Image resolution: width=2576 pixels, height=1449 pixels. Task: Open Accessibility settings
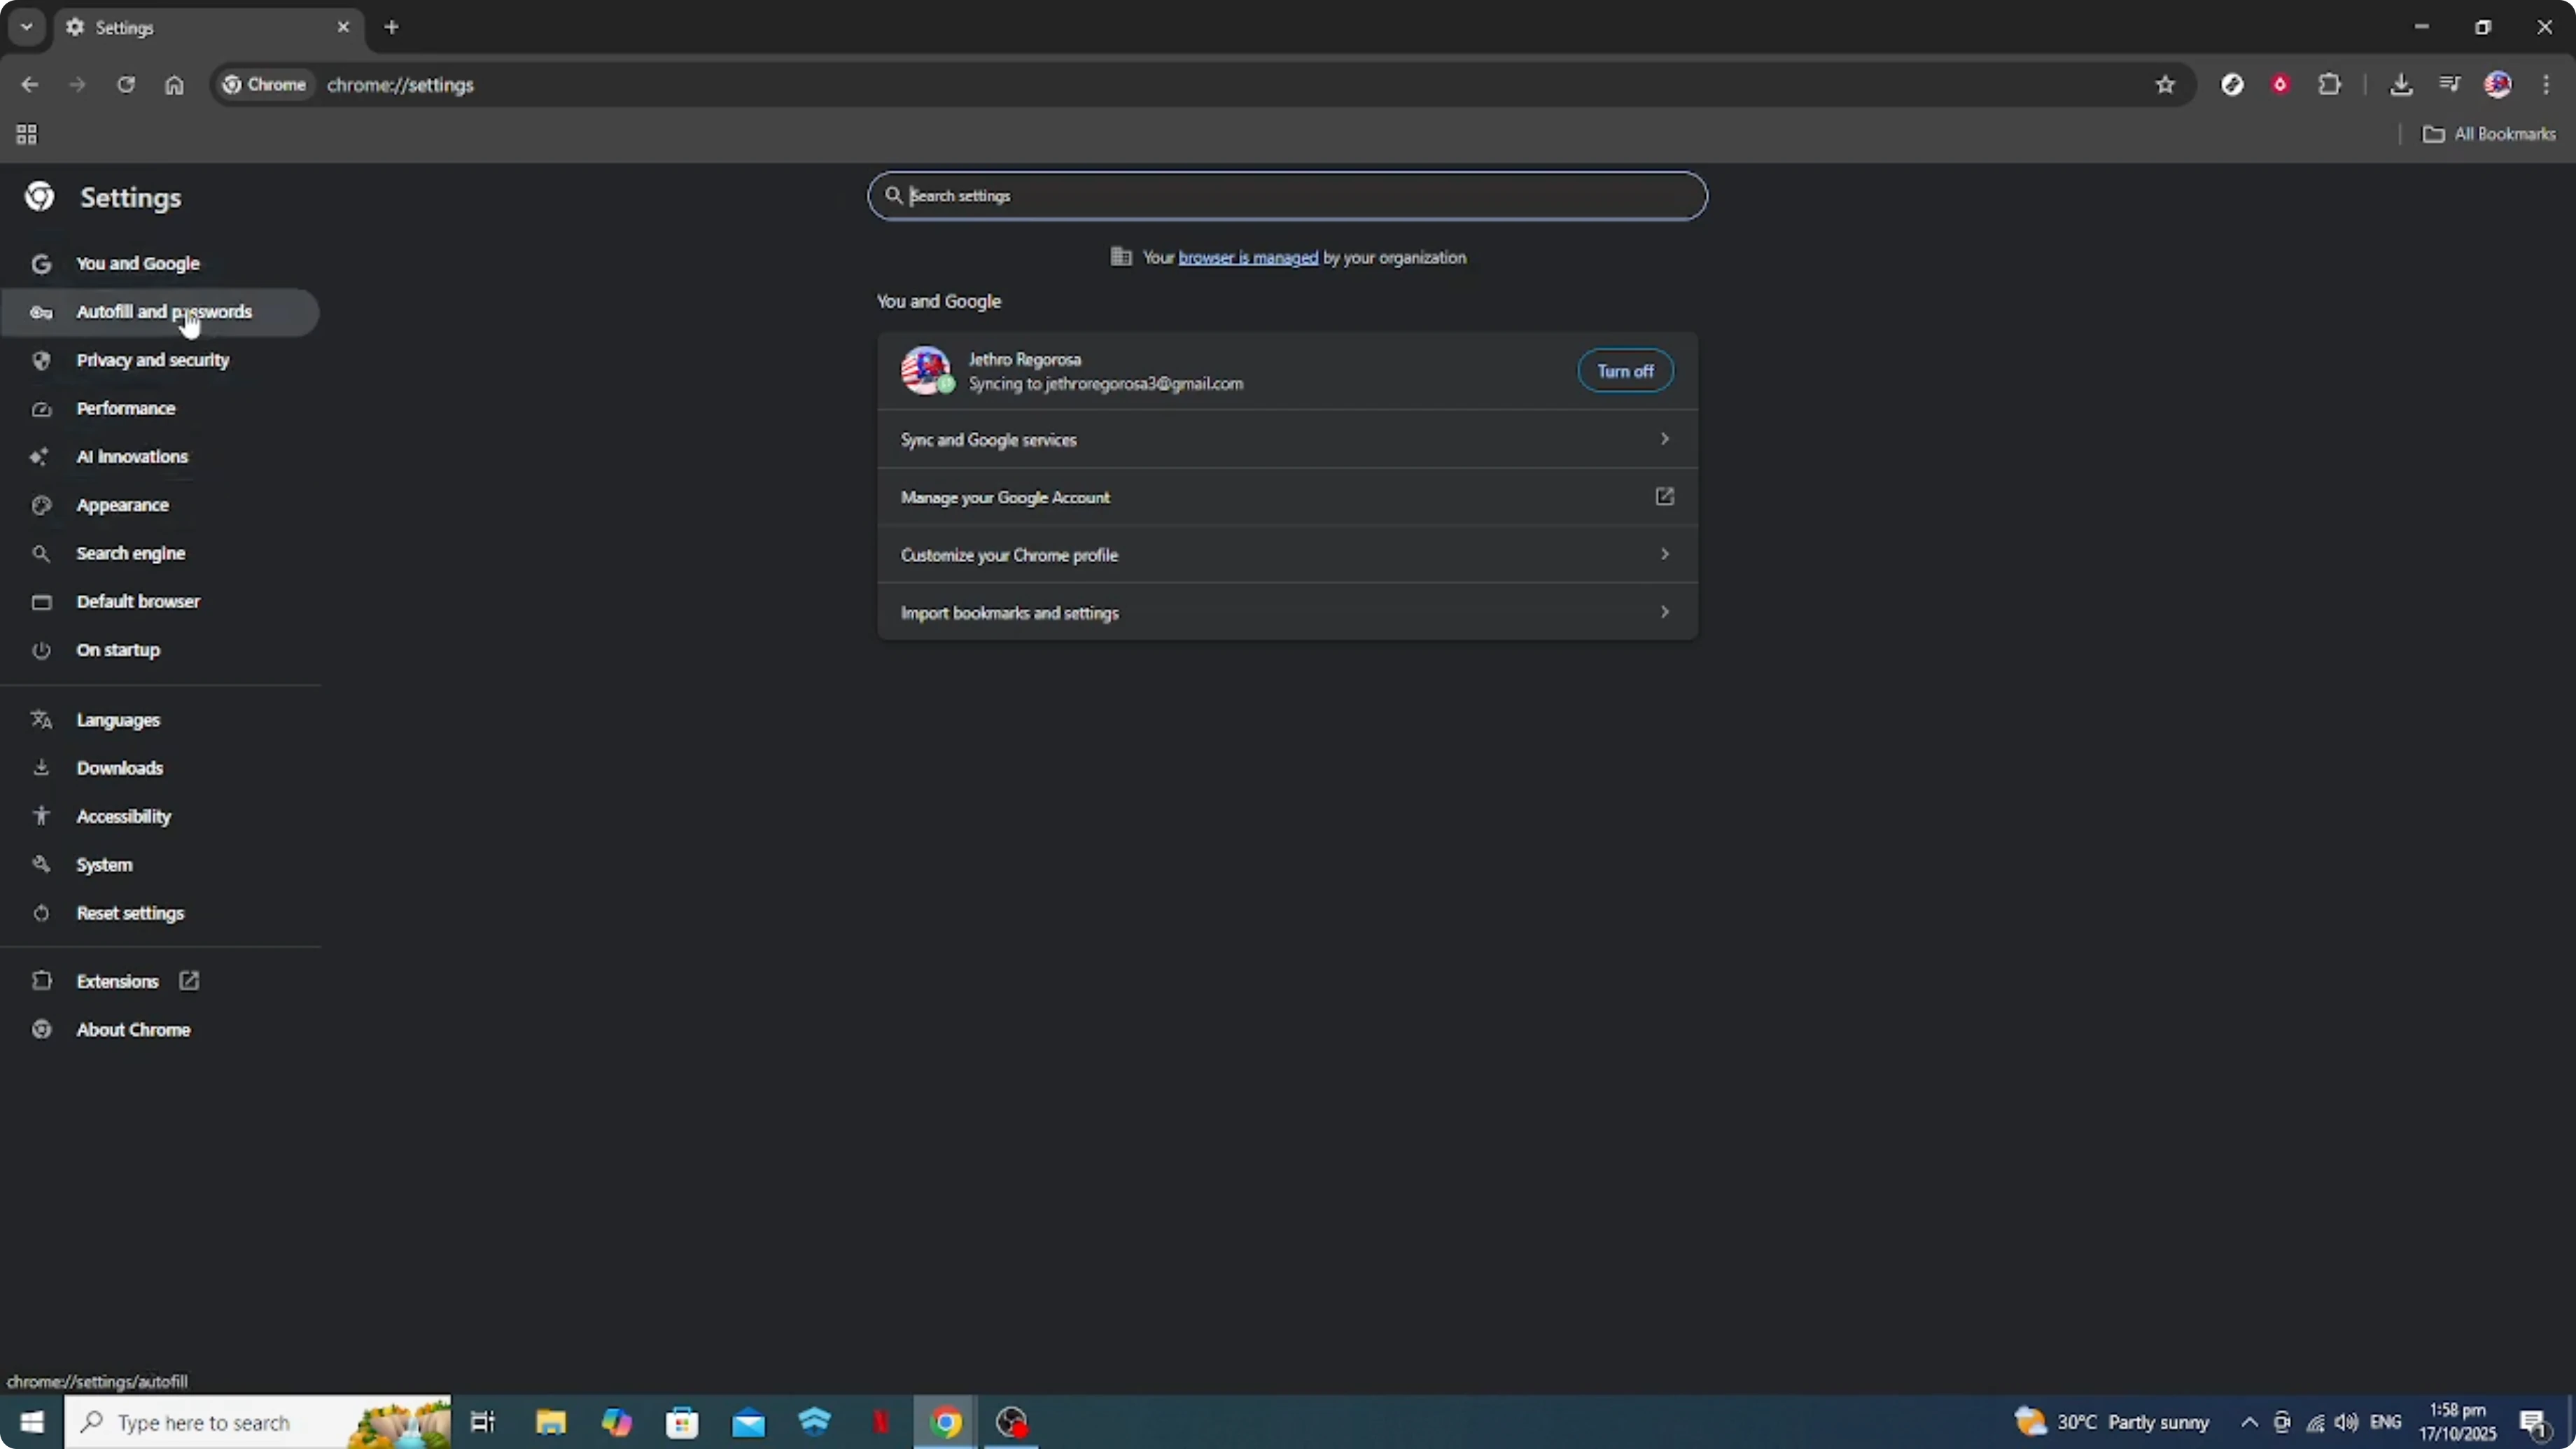point(160,816)
